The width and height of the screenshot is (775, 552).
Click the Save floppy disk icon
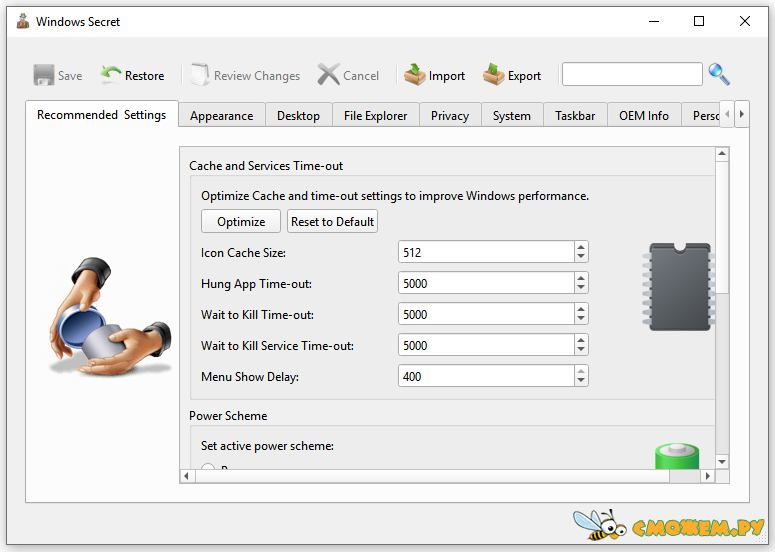tap(43, 75)
